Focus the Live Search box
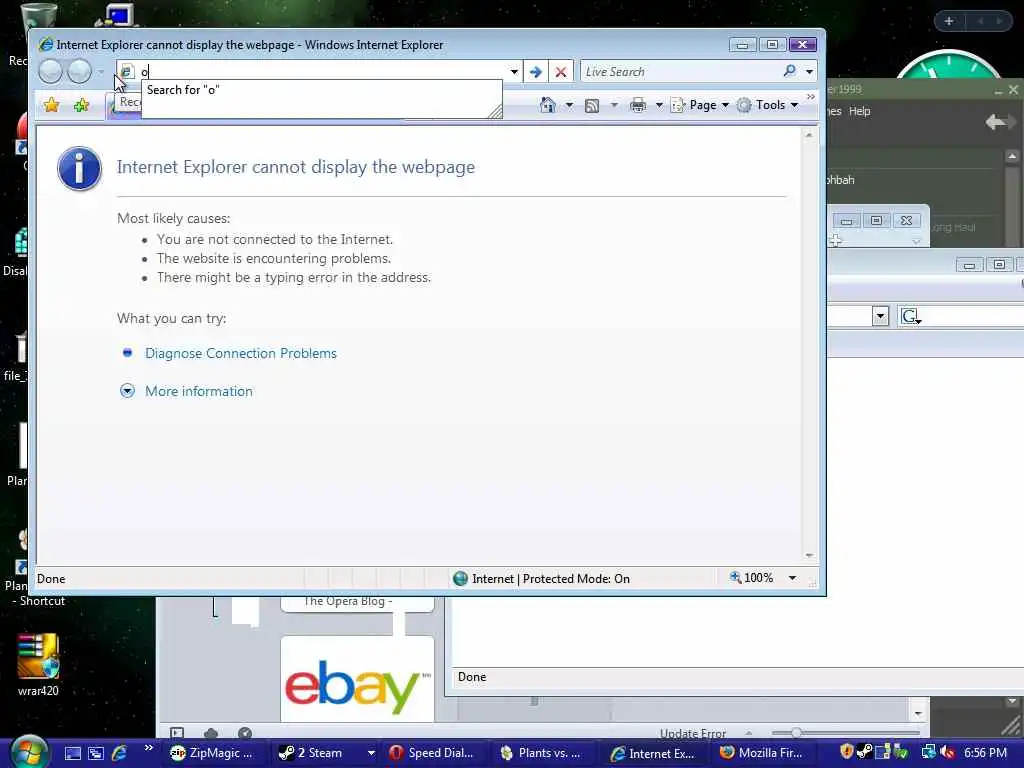Screen dimensions: 1024x768 [x=679, y=72]
